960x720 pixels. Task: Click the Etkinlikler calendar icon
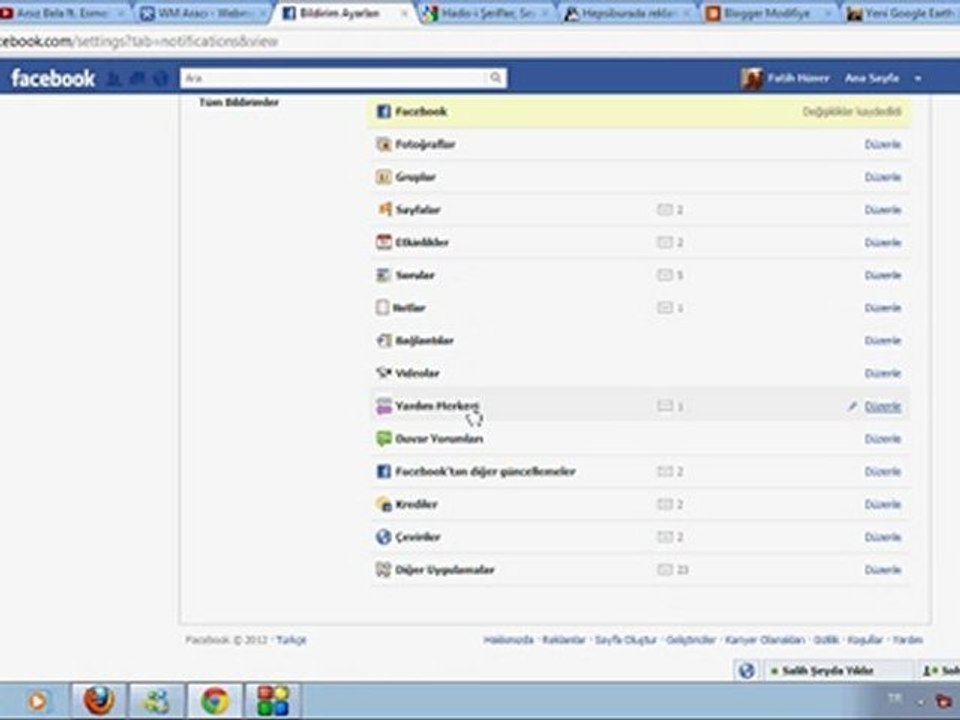383,242
